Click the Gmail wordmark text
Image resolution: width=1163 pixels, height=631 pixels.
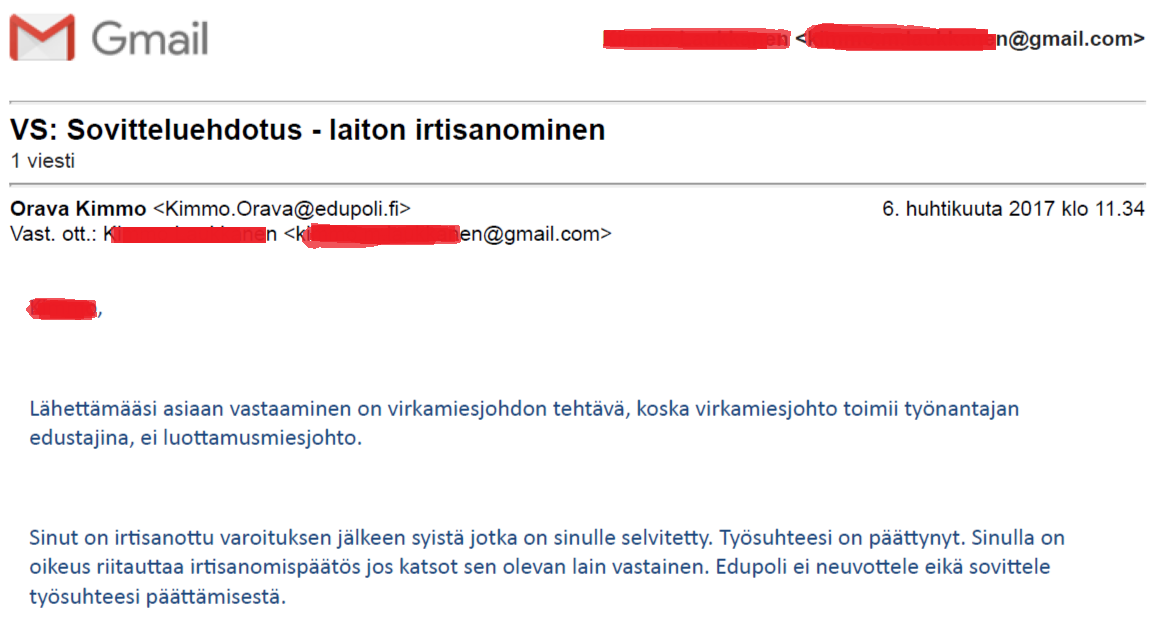[x=150, y=39]
